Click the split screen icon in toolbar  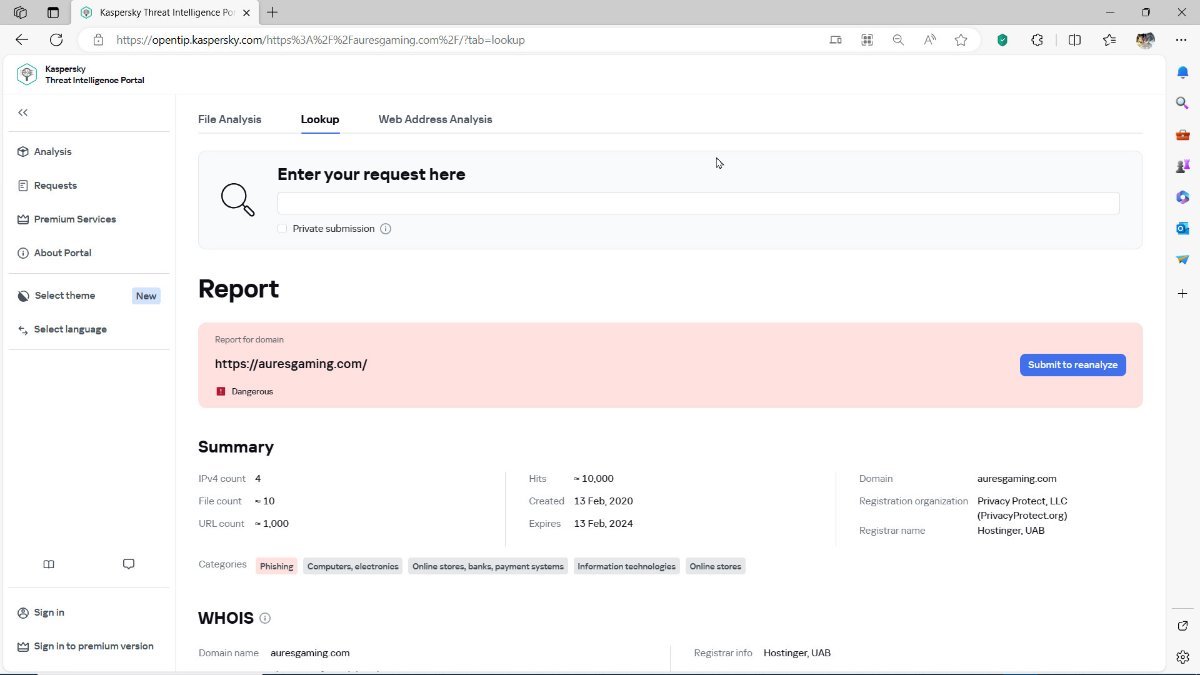[1075, 40]
